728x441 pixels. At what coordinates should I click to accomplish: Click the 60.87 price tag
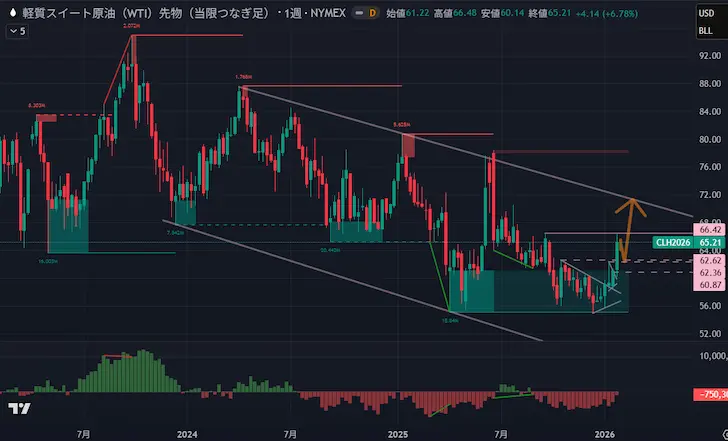pyautogui.click(x=710, y=285)
